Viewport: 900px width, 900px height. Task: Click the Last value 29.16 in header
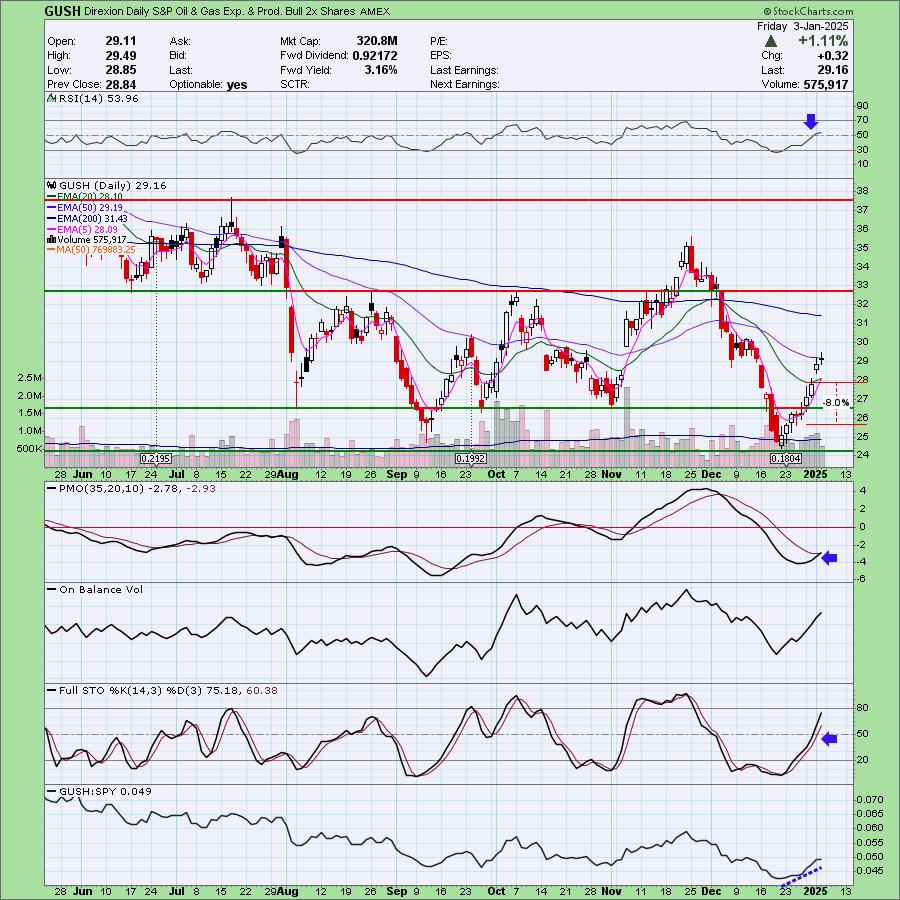pos(834,70)
